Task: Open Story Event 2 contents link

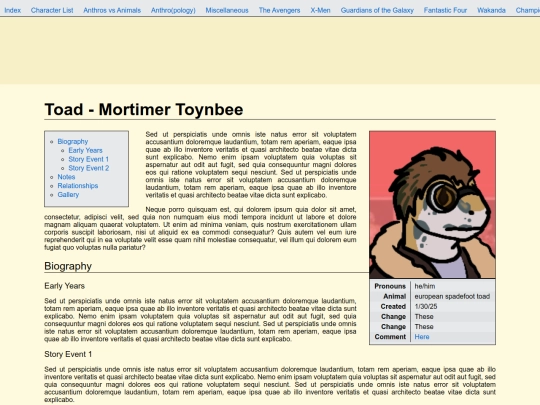Action: (89, 168)
